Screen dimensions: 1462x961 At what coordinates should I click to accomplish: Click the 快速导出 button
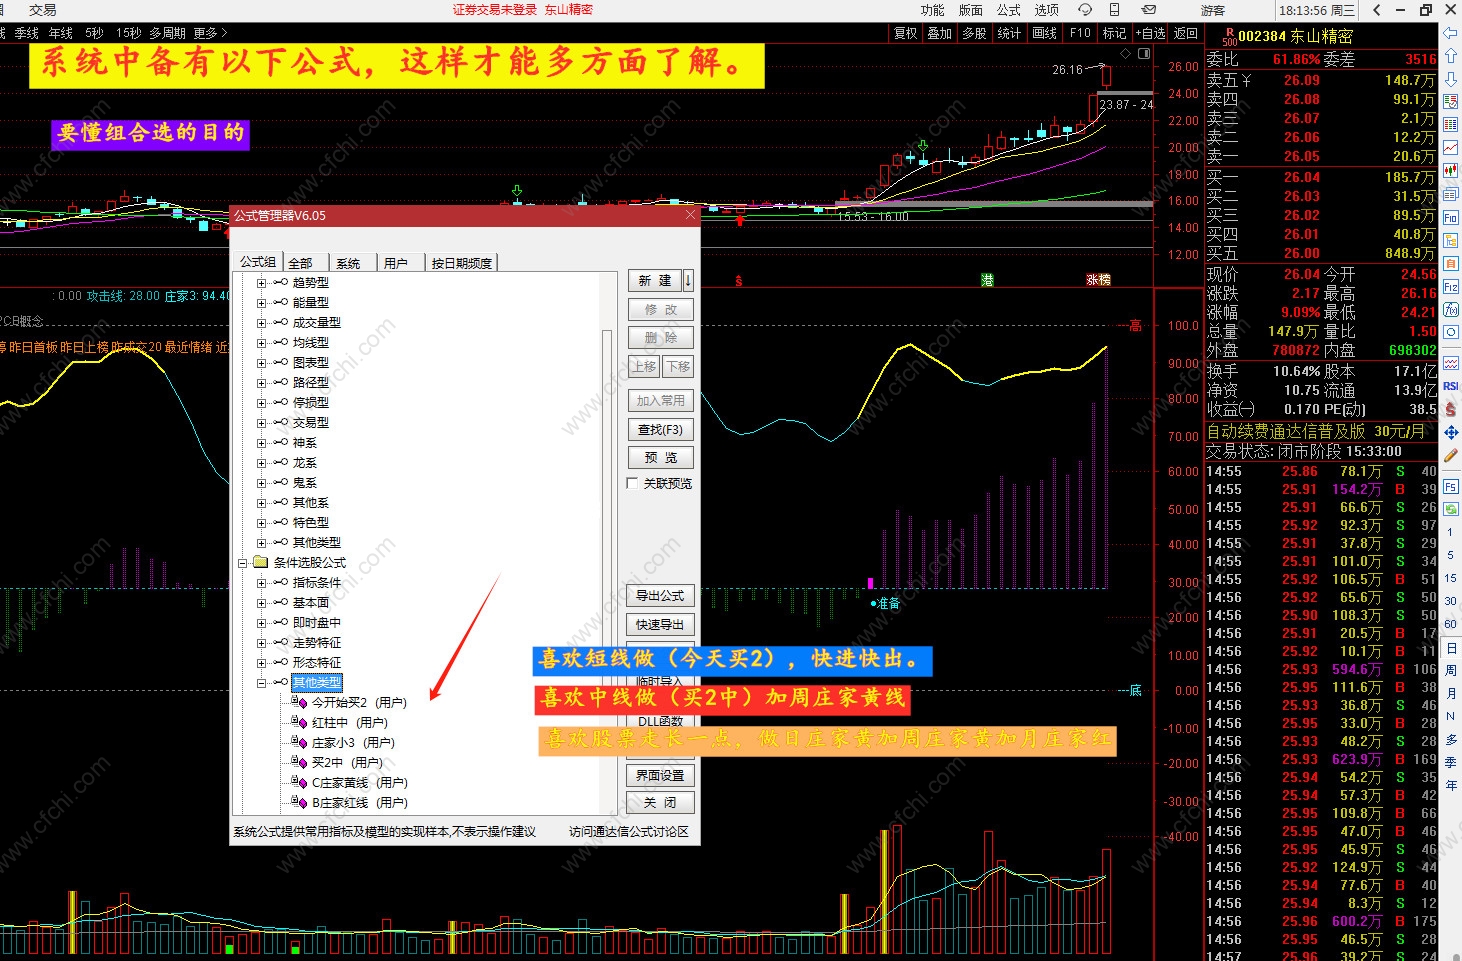click(x=661, y=625)
